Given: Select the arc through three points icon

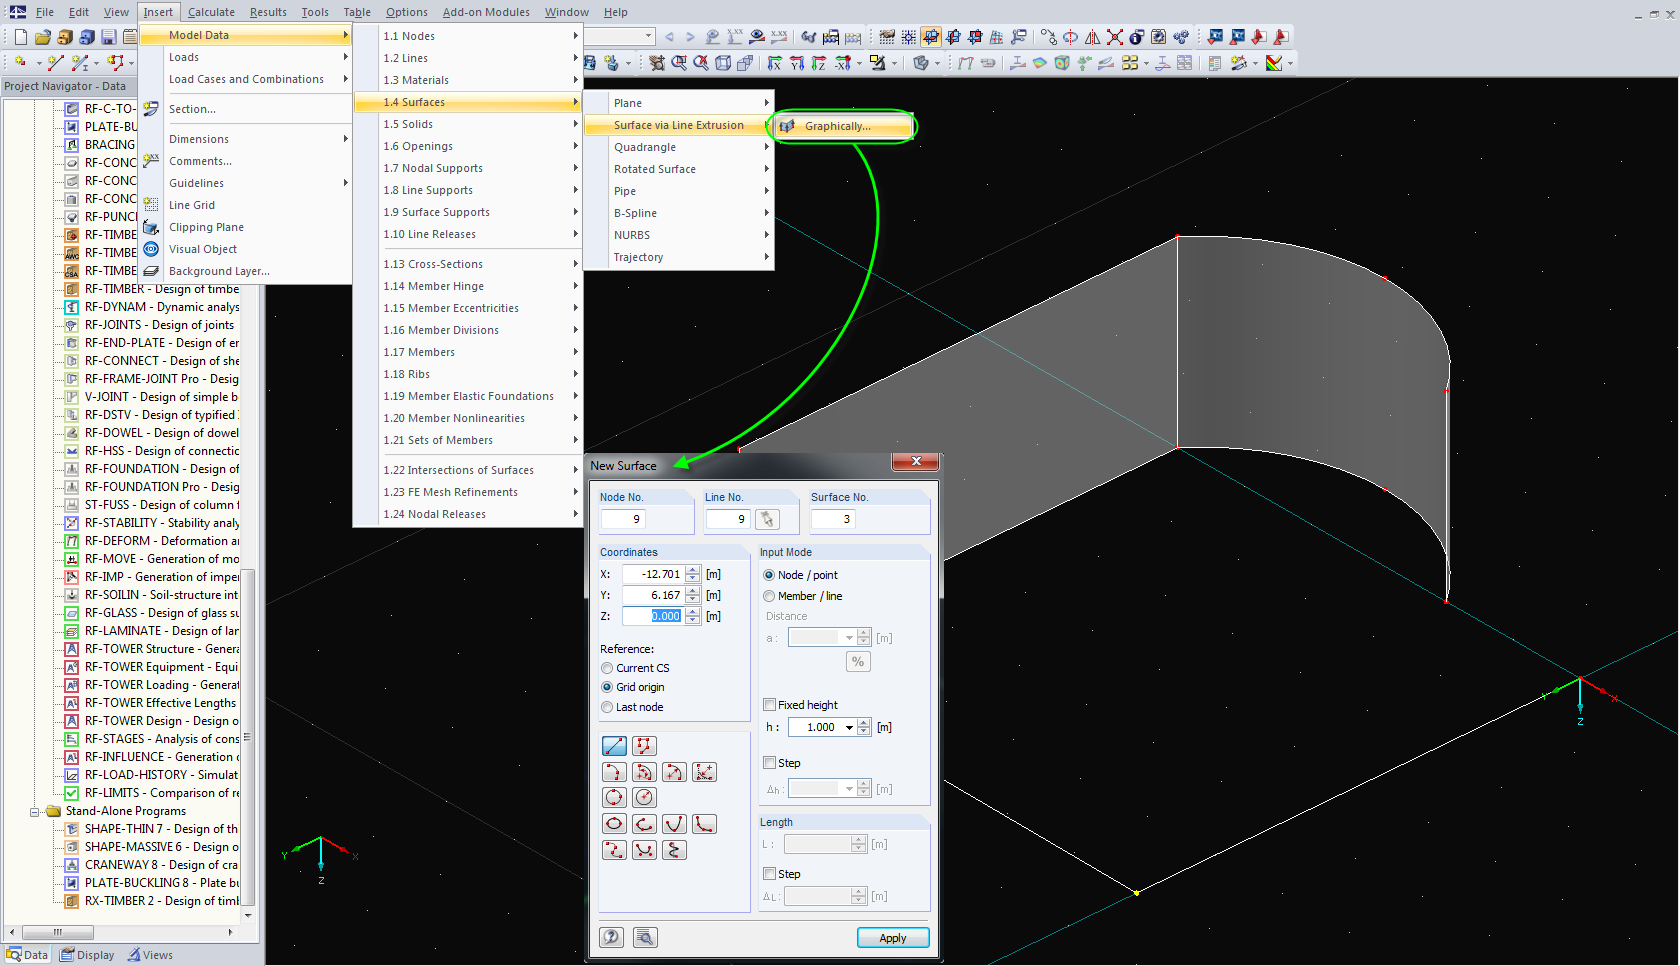Looking at the screenshot, I should [x=614, y=772].
